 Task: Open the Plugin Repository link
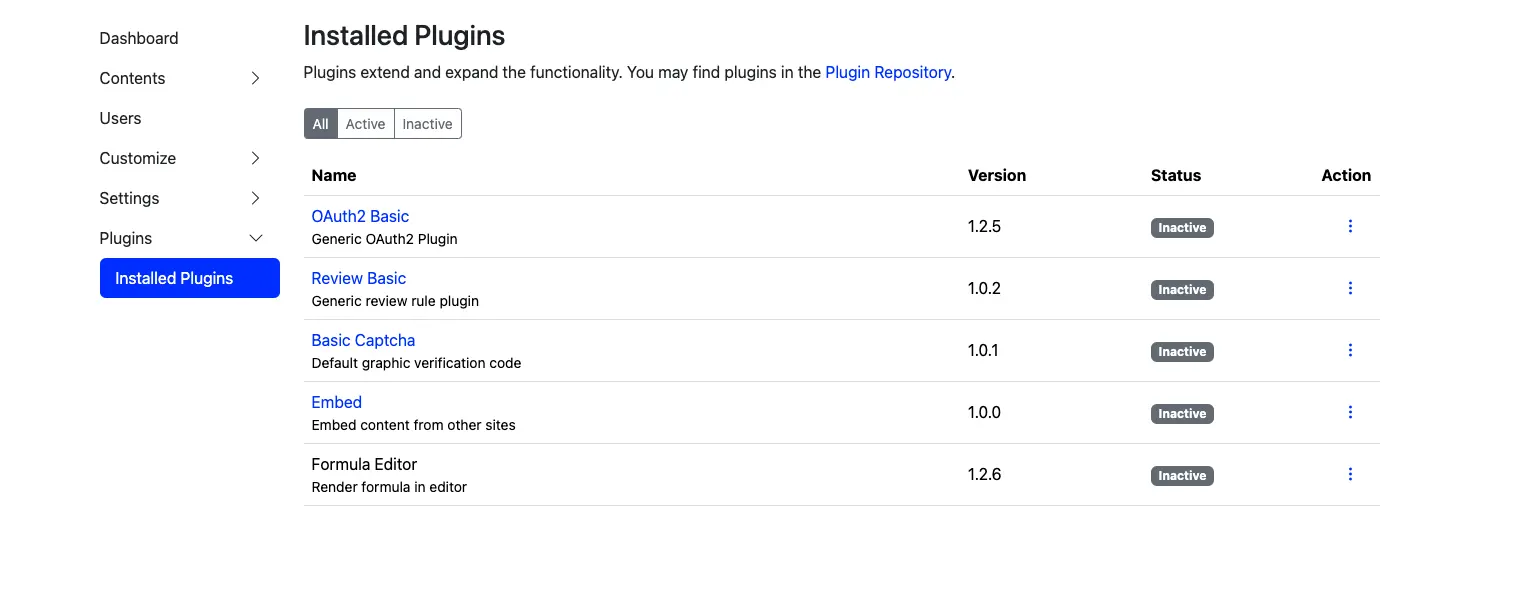click(888, 72)
